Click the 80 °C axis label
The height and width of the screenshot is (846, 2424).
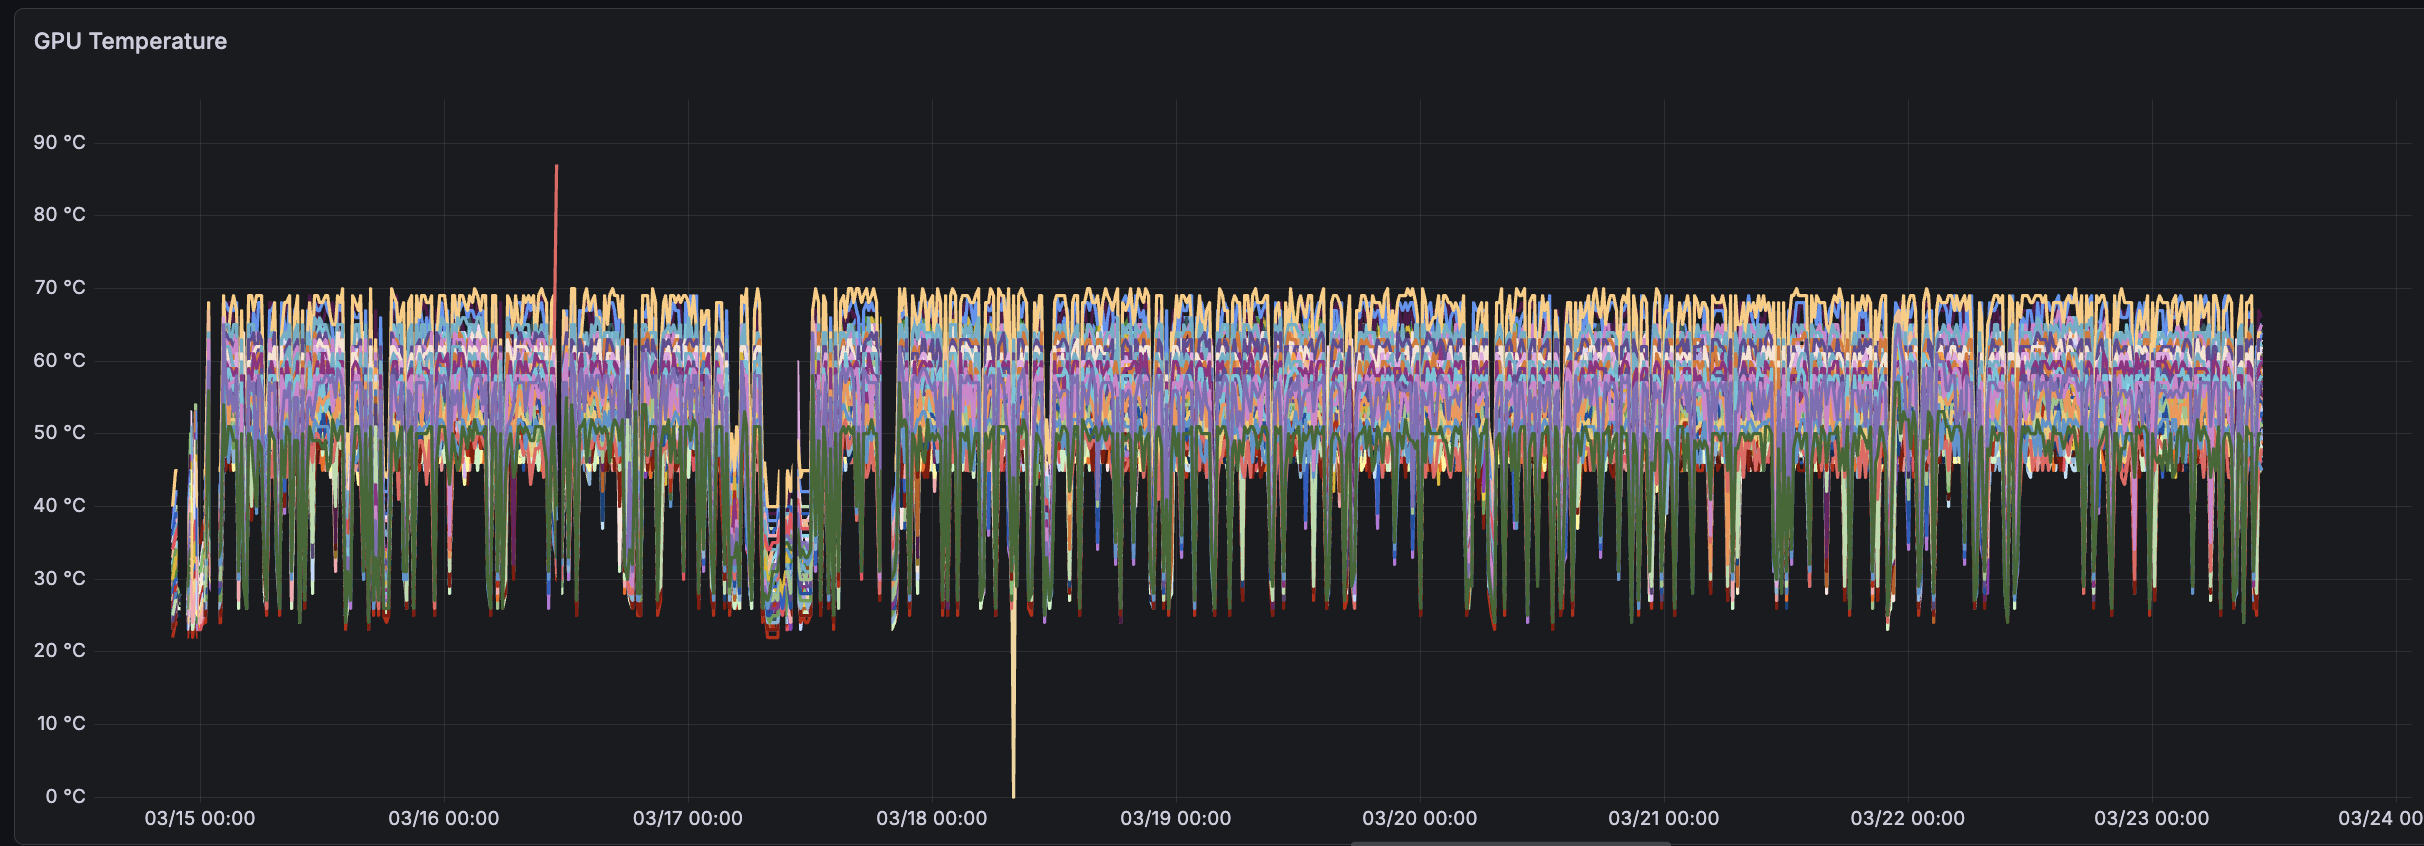(59, 214)
